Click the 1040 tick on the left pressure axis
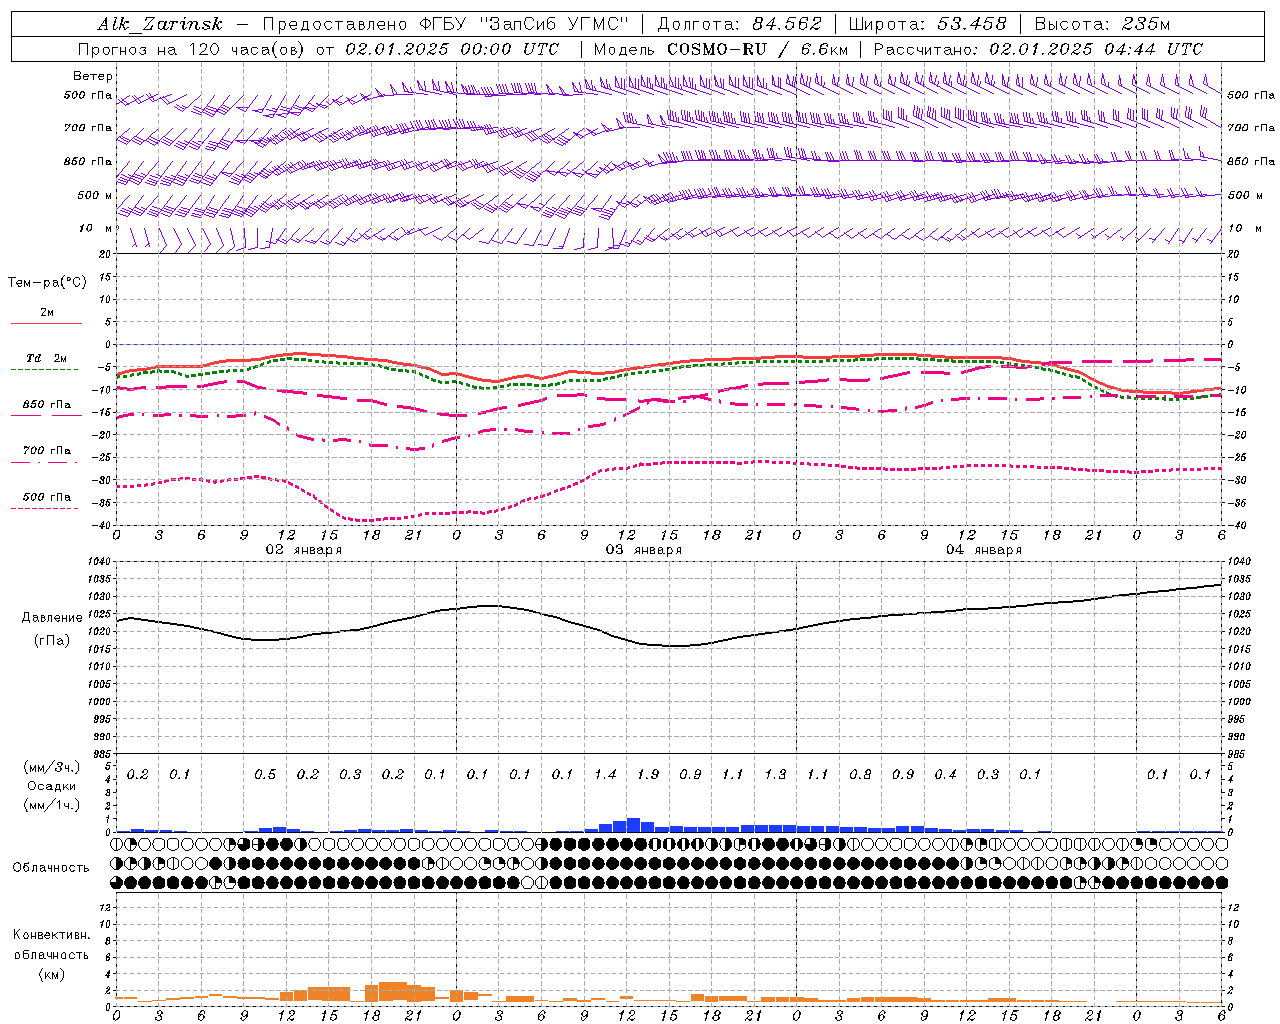 98,562
